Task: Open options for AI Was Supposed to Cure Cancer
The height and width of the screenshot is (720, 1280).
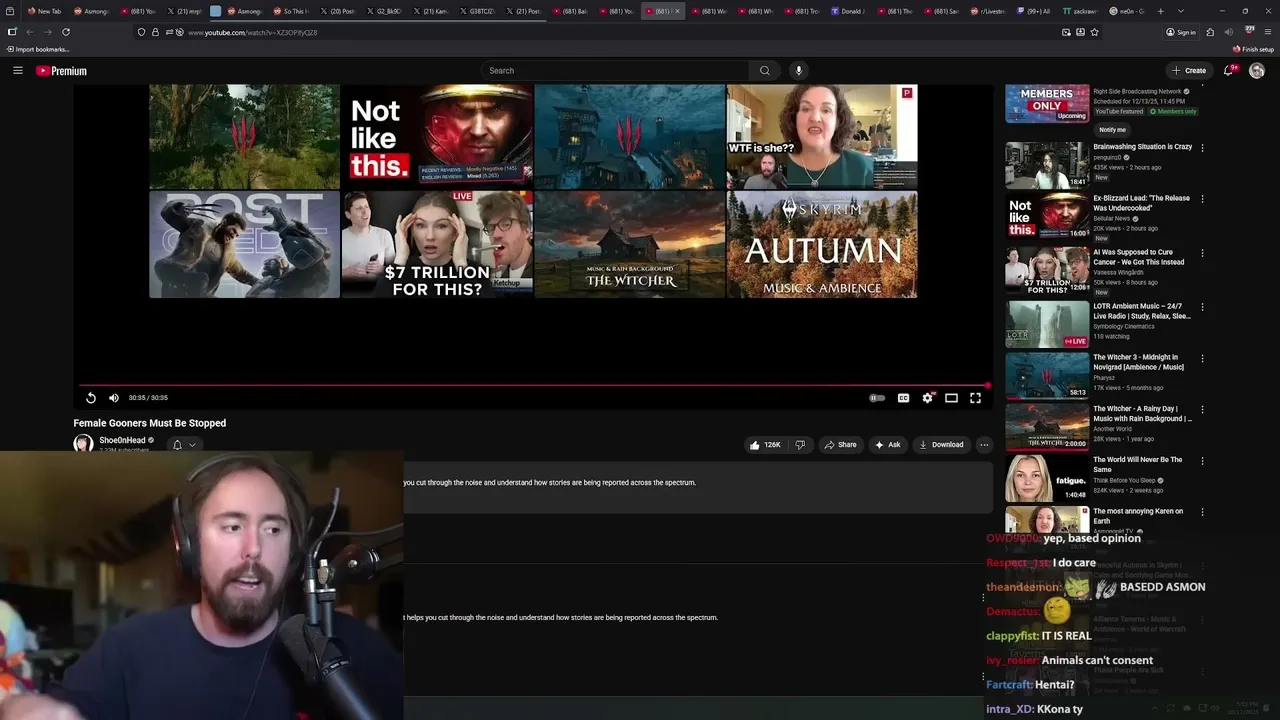Action: click(1202, 253)
